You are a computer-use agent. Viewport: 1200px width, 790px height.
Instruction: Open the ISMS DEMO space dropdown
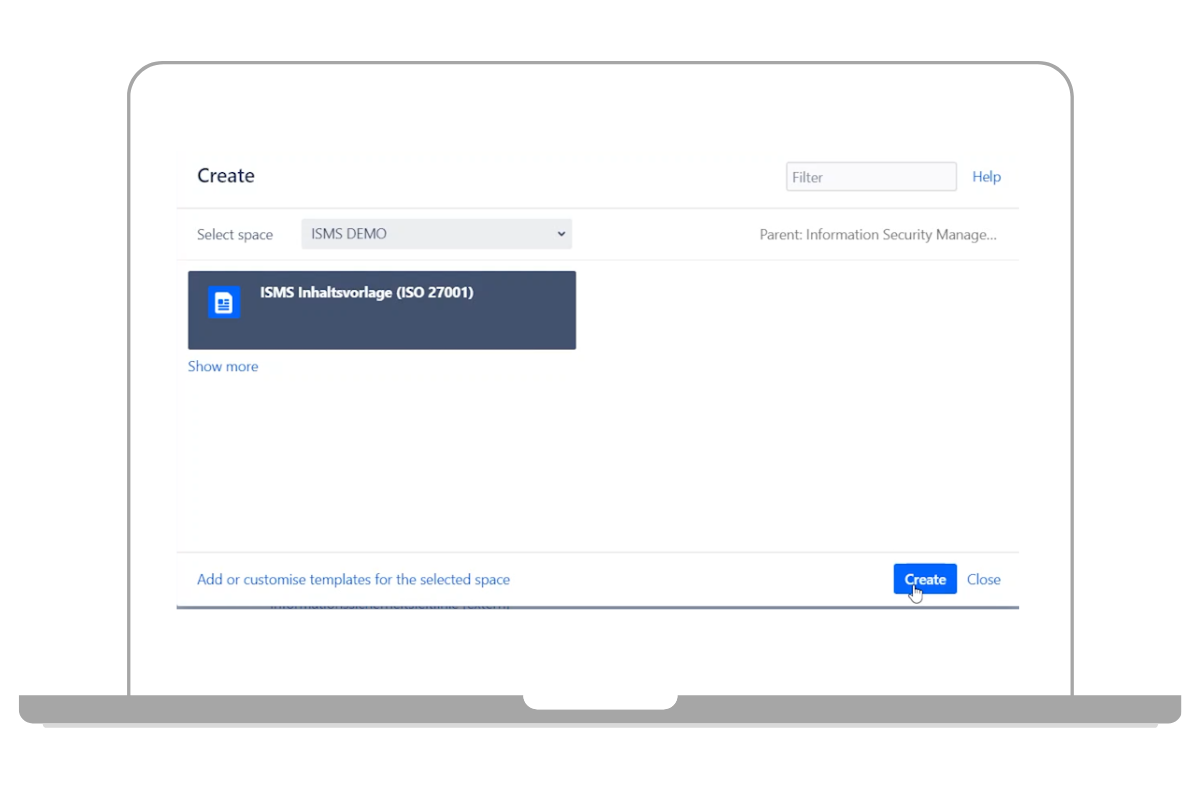(x=436, y=234)
